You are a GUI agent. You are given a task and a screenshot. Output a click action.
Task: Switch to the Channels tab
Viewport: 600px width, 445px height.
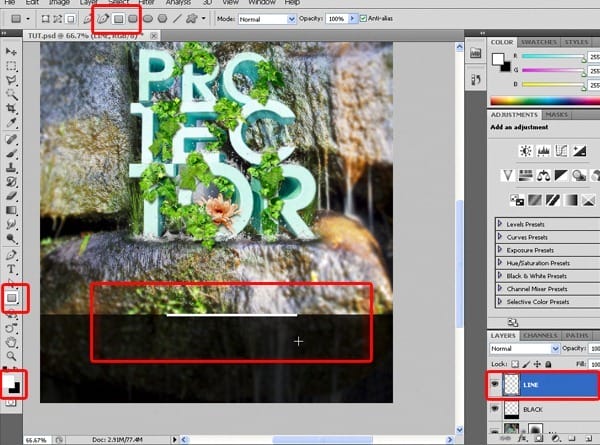tap(540, 336)
